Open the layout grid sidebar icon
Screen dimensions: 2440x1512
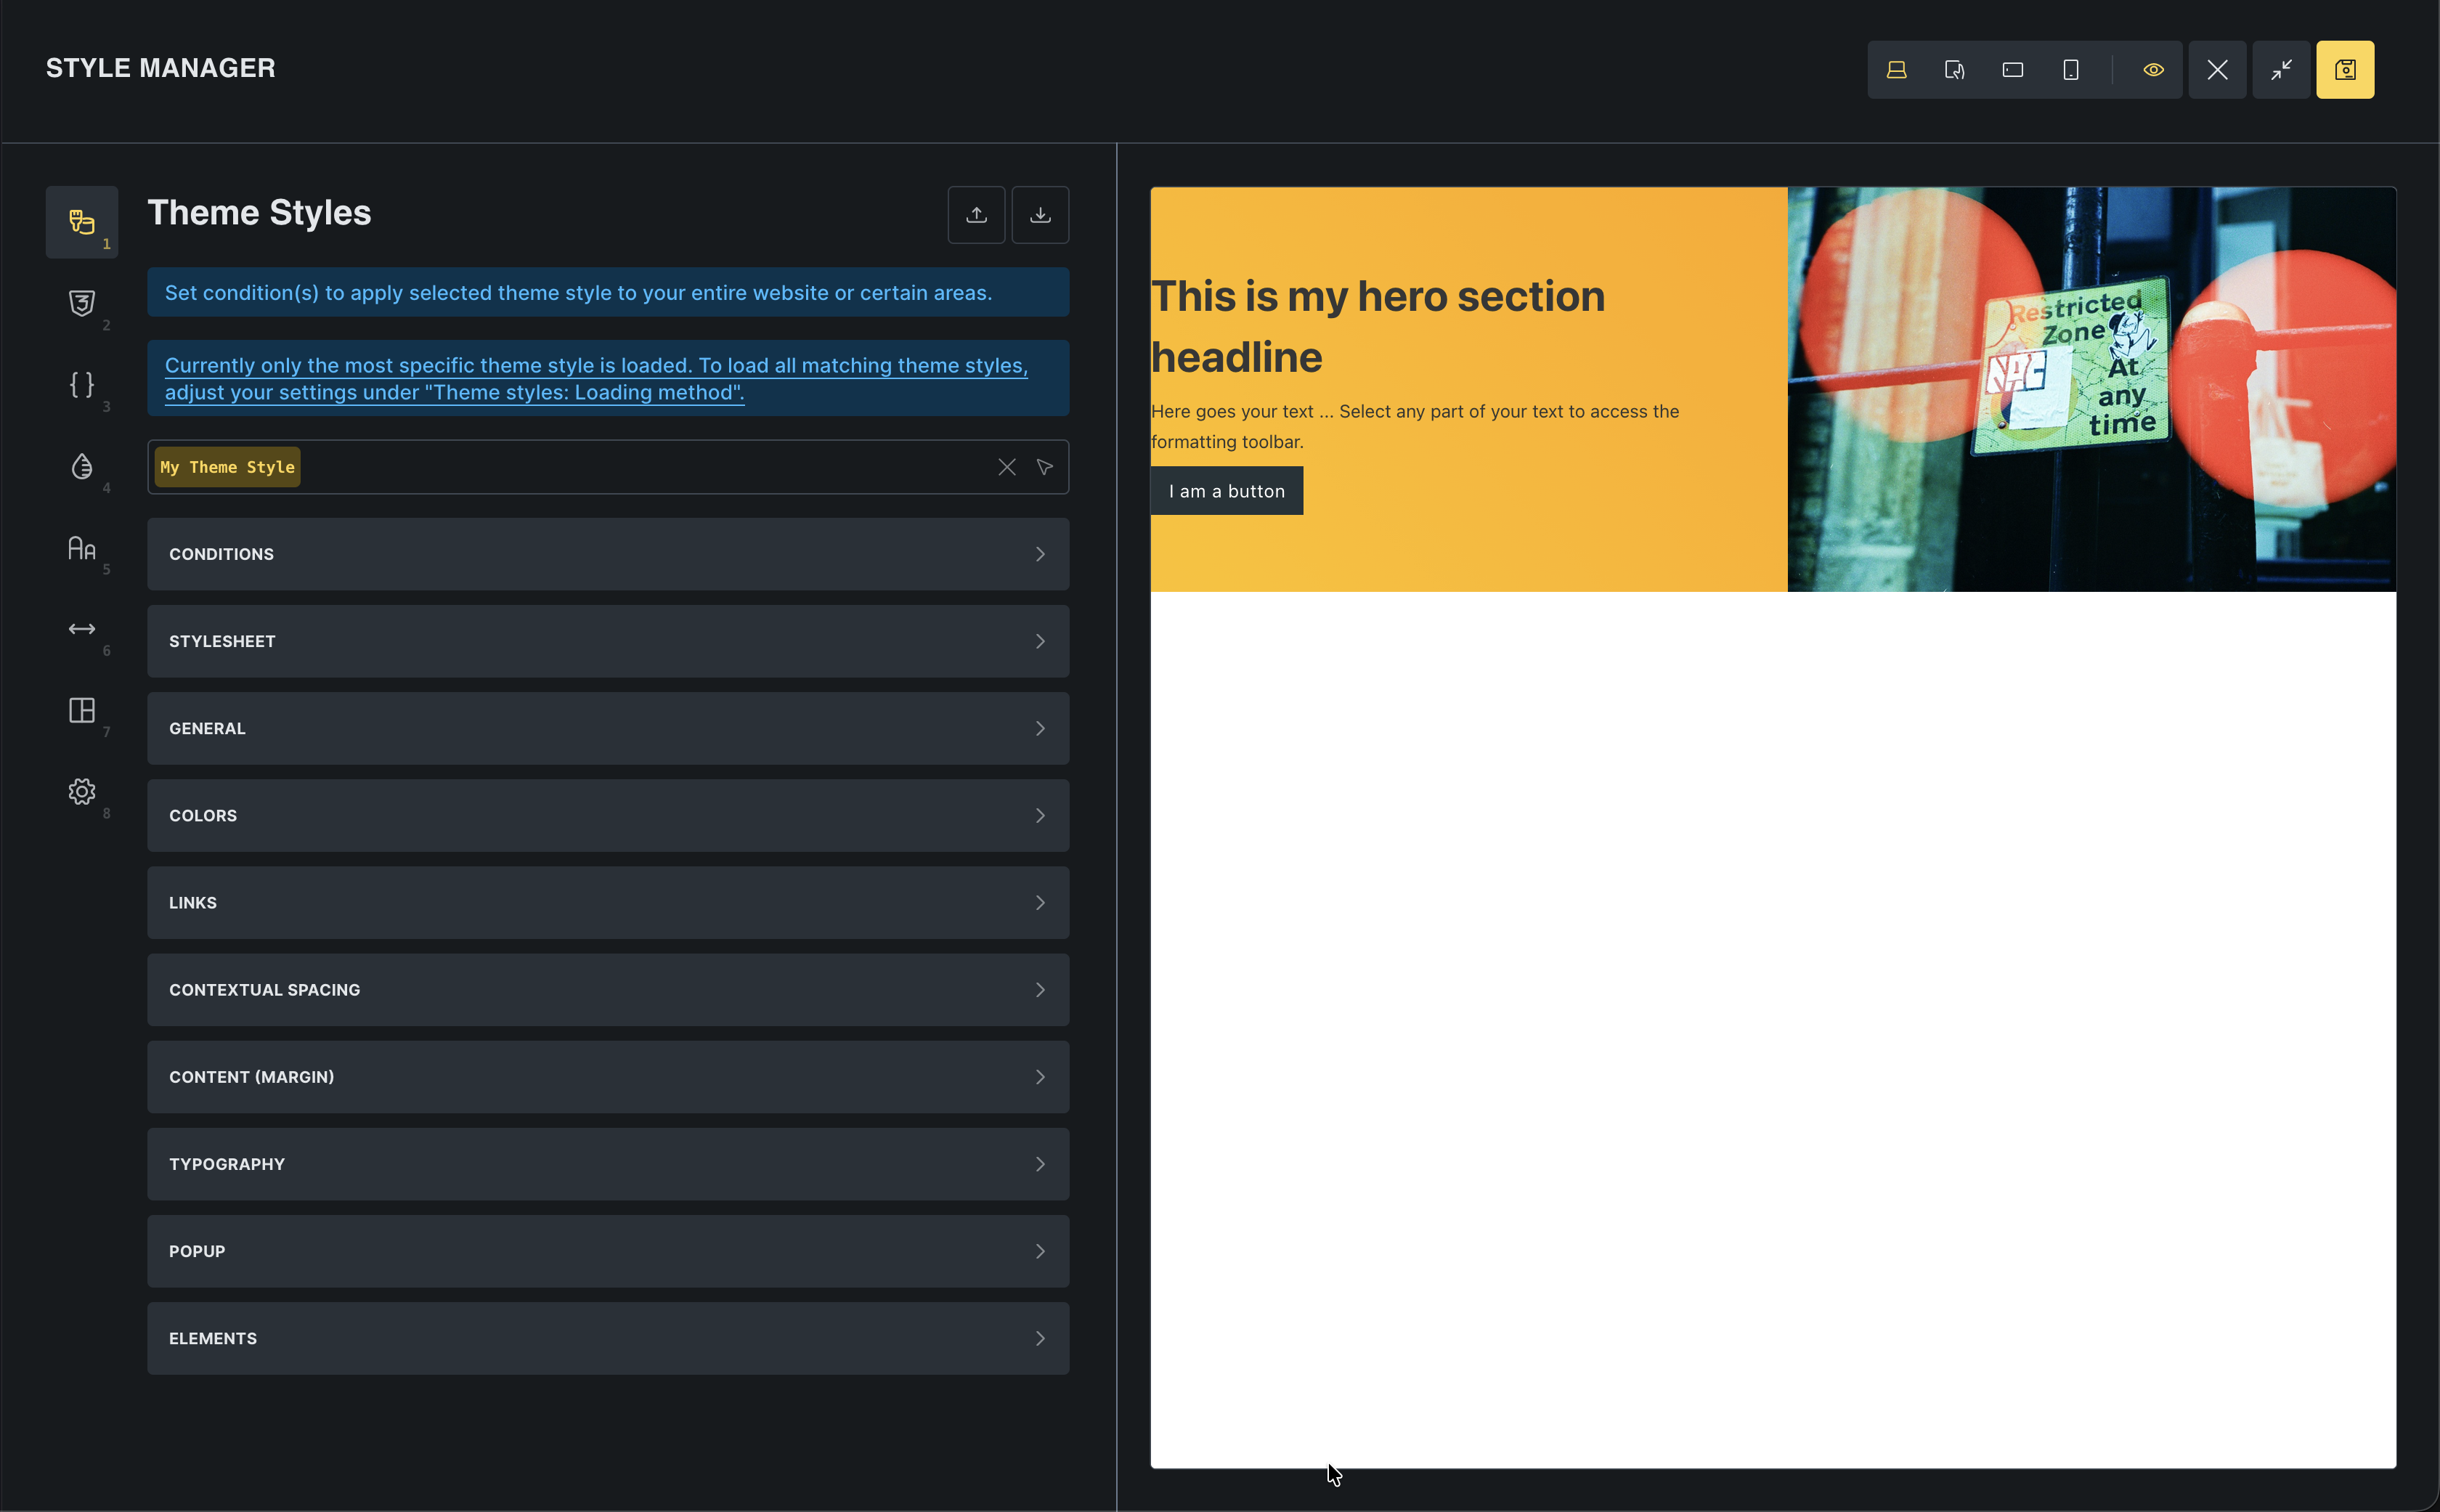tap(81, 710)
